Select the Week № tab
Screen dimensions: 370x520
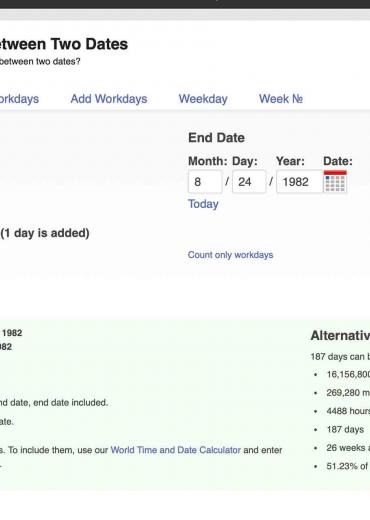click(281, 99)
